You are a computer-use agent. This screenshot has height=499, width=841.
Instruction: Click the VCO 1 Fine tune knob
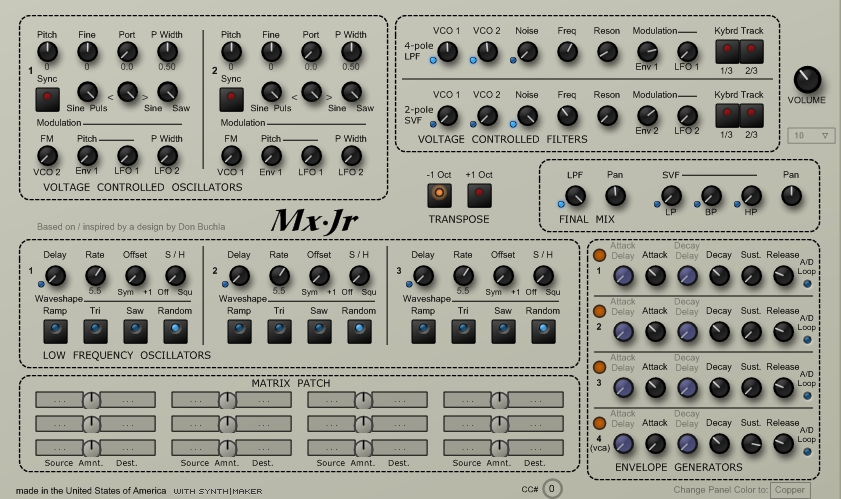[x=87, y=52]
